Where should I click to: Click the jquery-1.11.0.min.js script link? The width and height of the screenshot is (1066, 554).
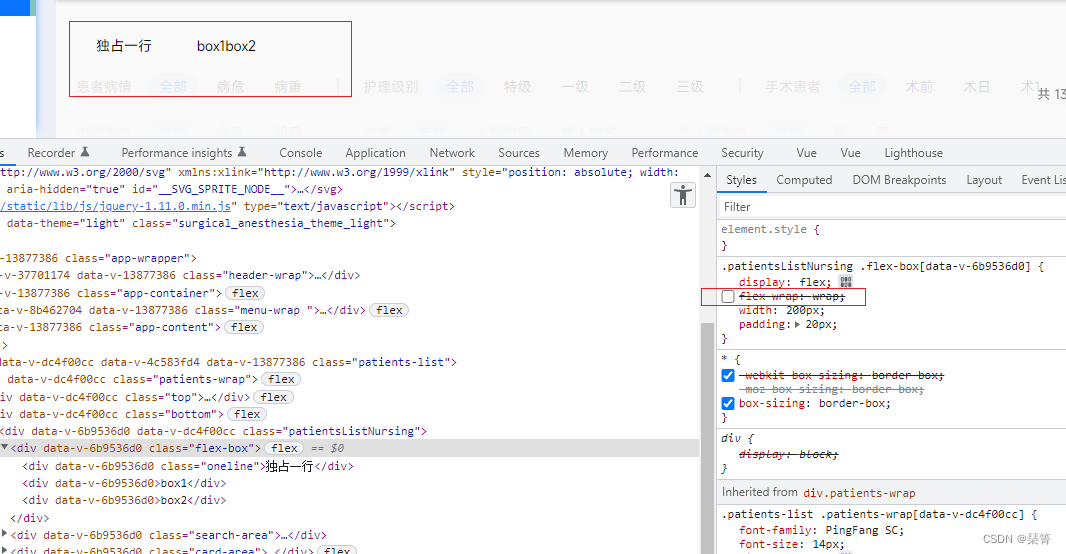pyautogui.click(x=116, y=206)
